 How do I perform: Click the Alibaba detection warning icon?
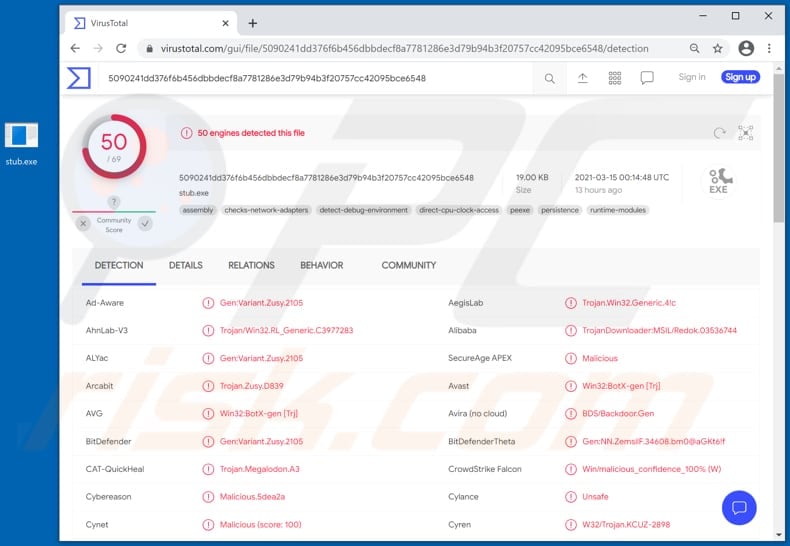(x=570, y=330)
